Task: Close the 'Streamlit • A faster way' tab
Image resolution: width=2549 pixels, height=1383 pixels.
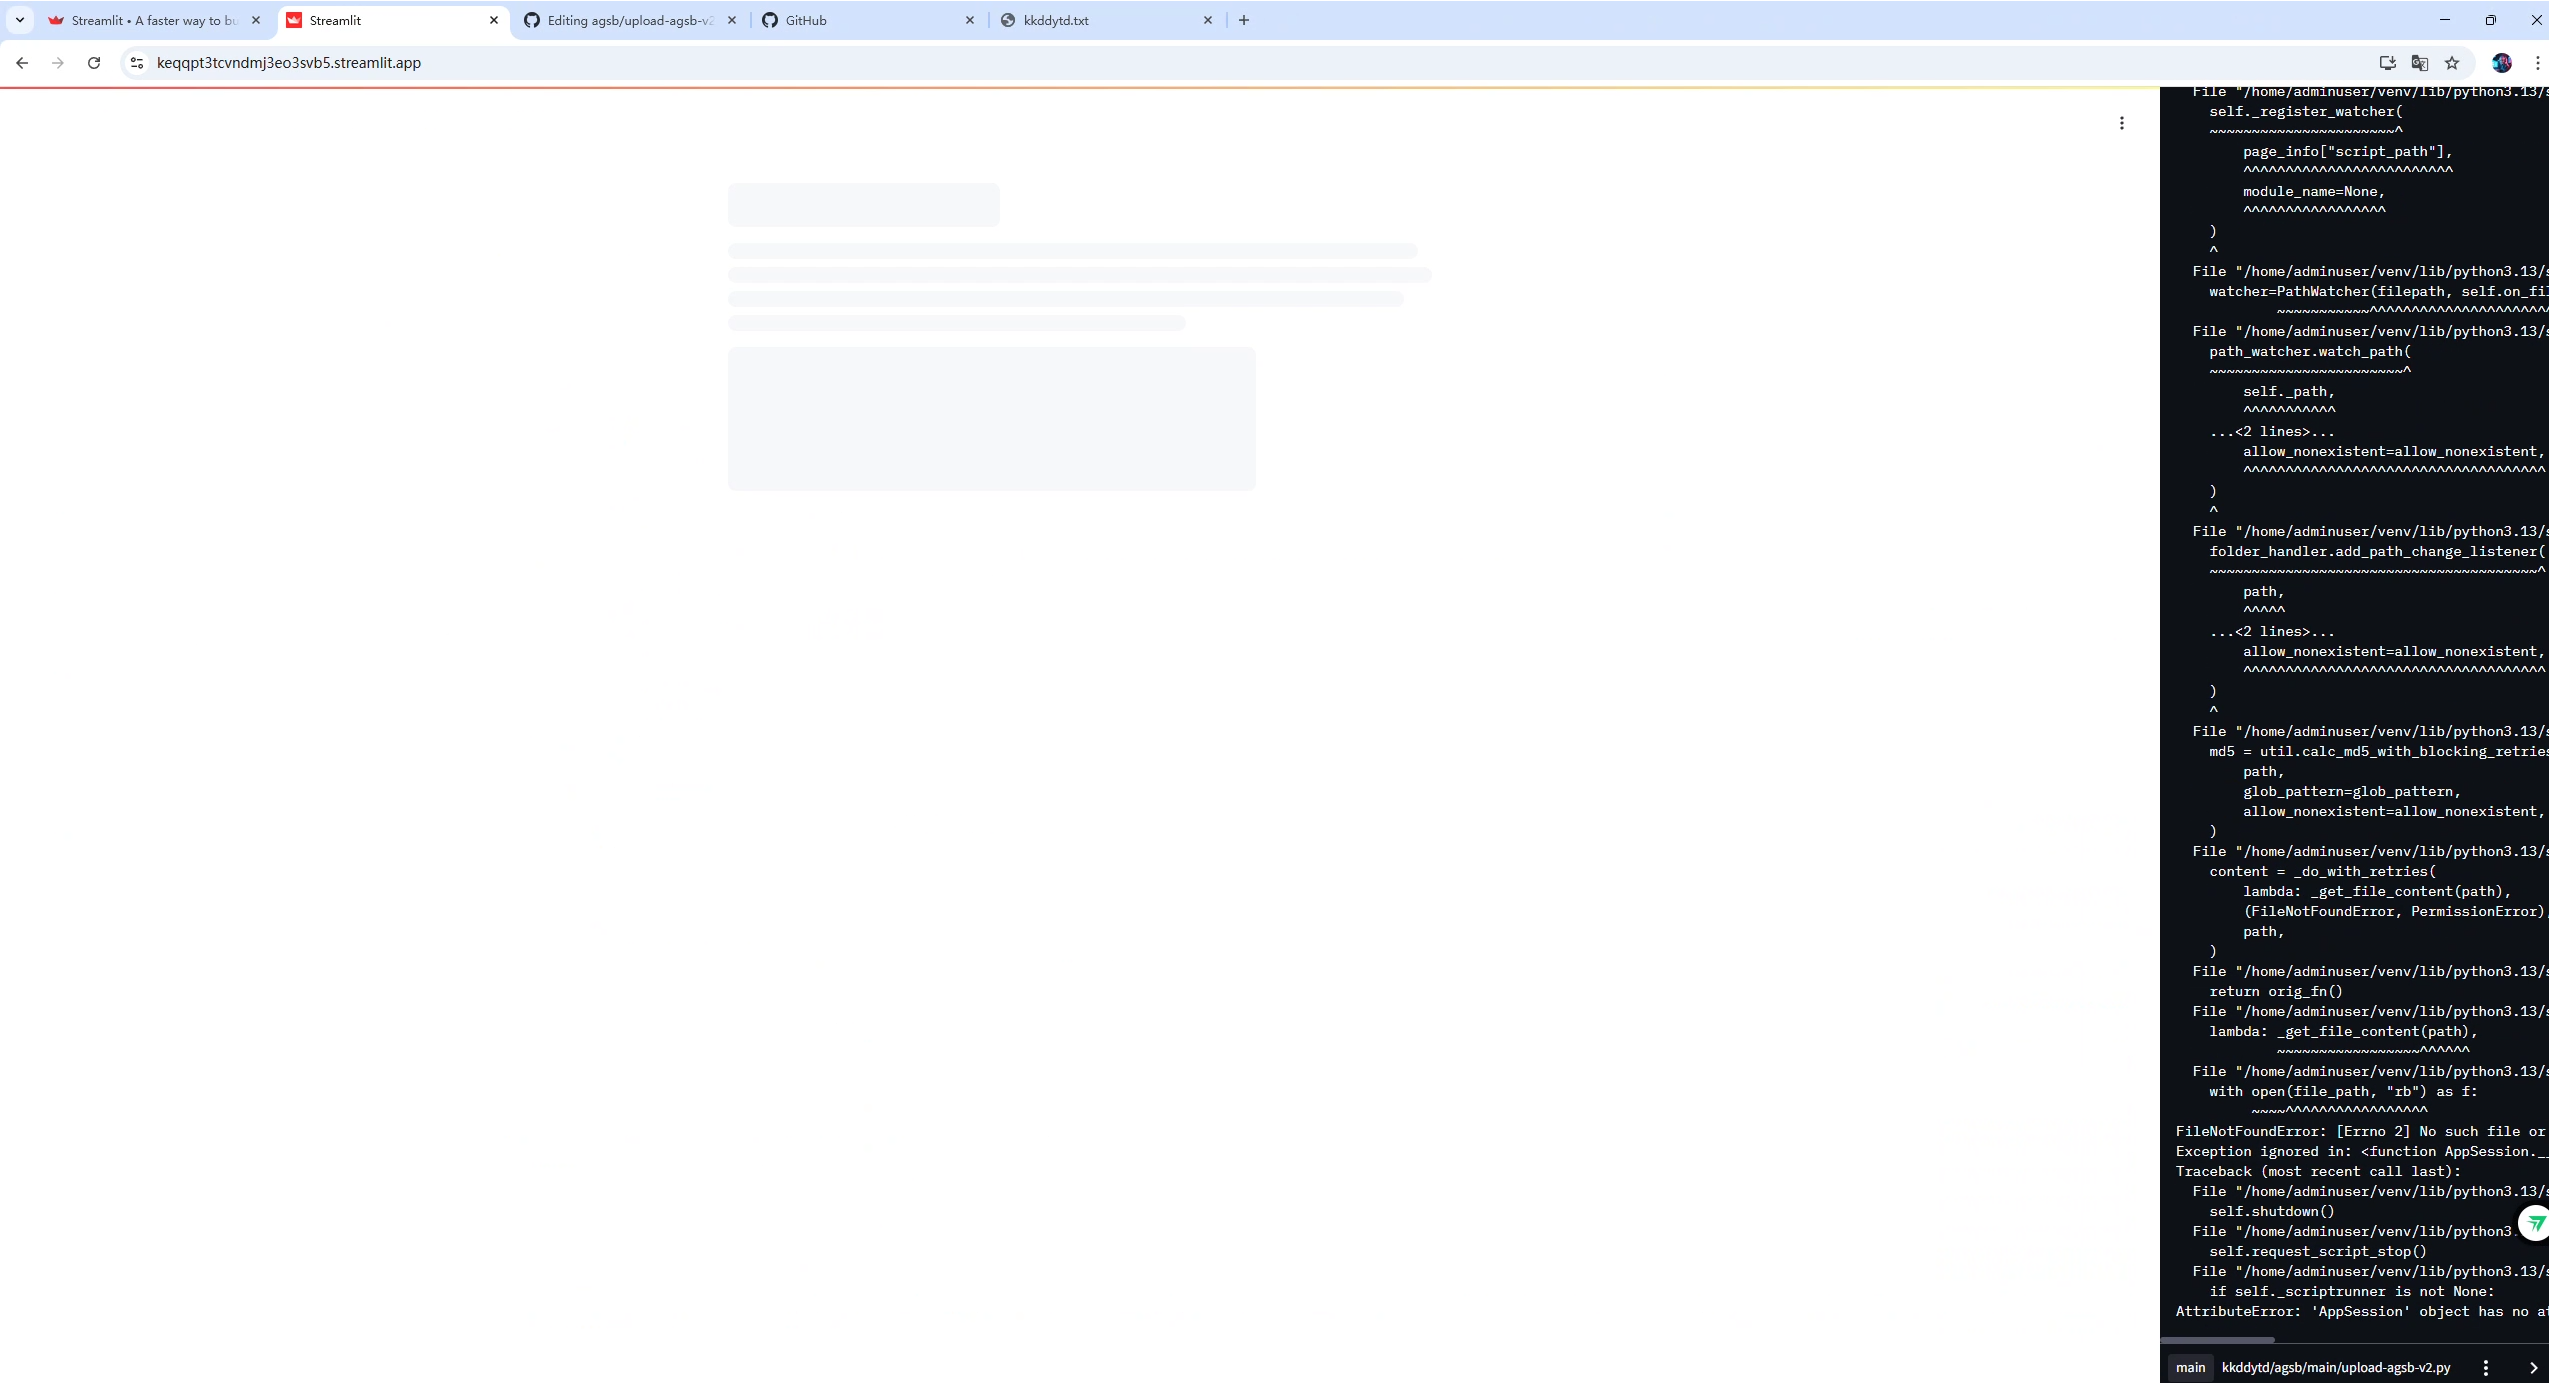Action: [x=256, y=20]
